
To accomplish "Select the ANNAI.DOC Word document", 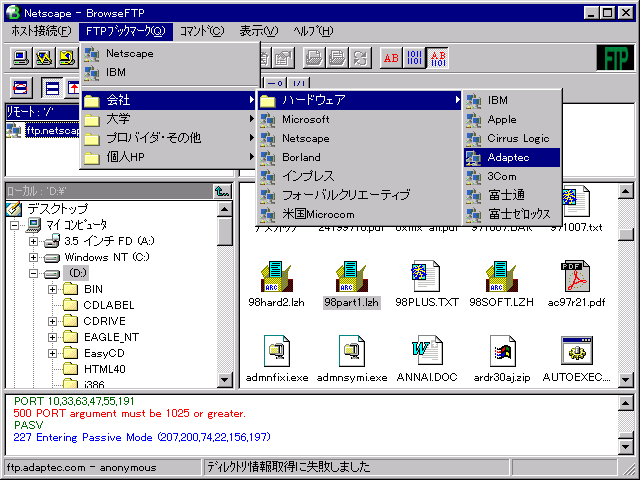I will [x=427, y=358].
